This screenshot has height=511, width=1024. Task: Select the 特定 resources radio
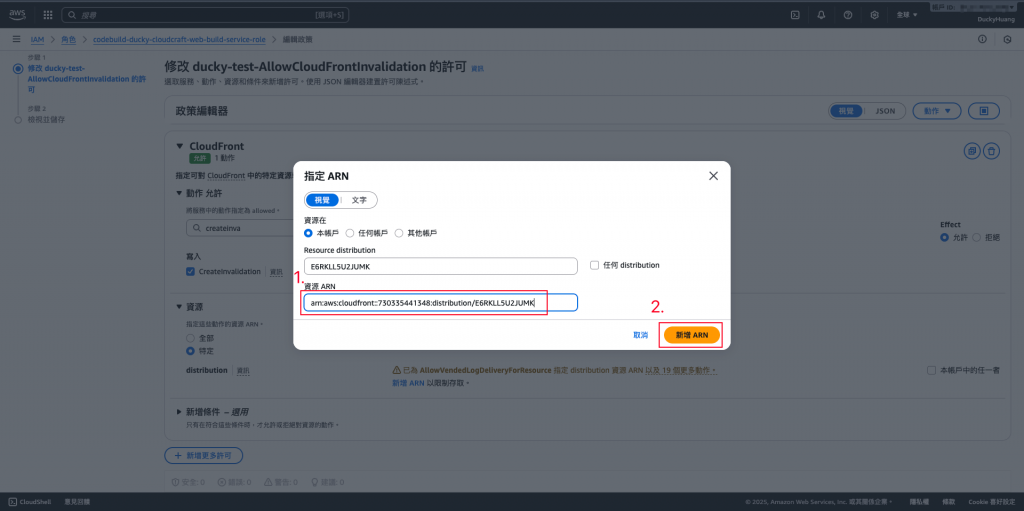click(x=191, y=351)
